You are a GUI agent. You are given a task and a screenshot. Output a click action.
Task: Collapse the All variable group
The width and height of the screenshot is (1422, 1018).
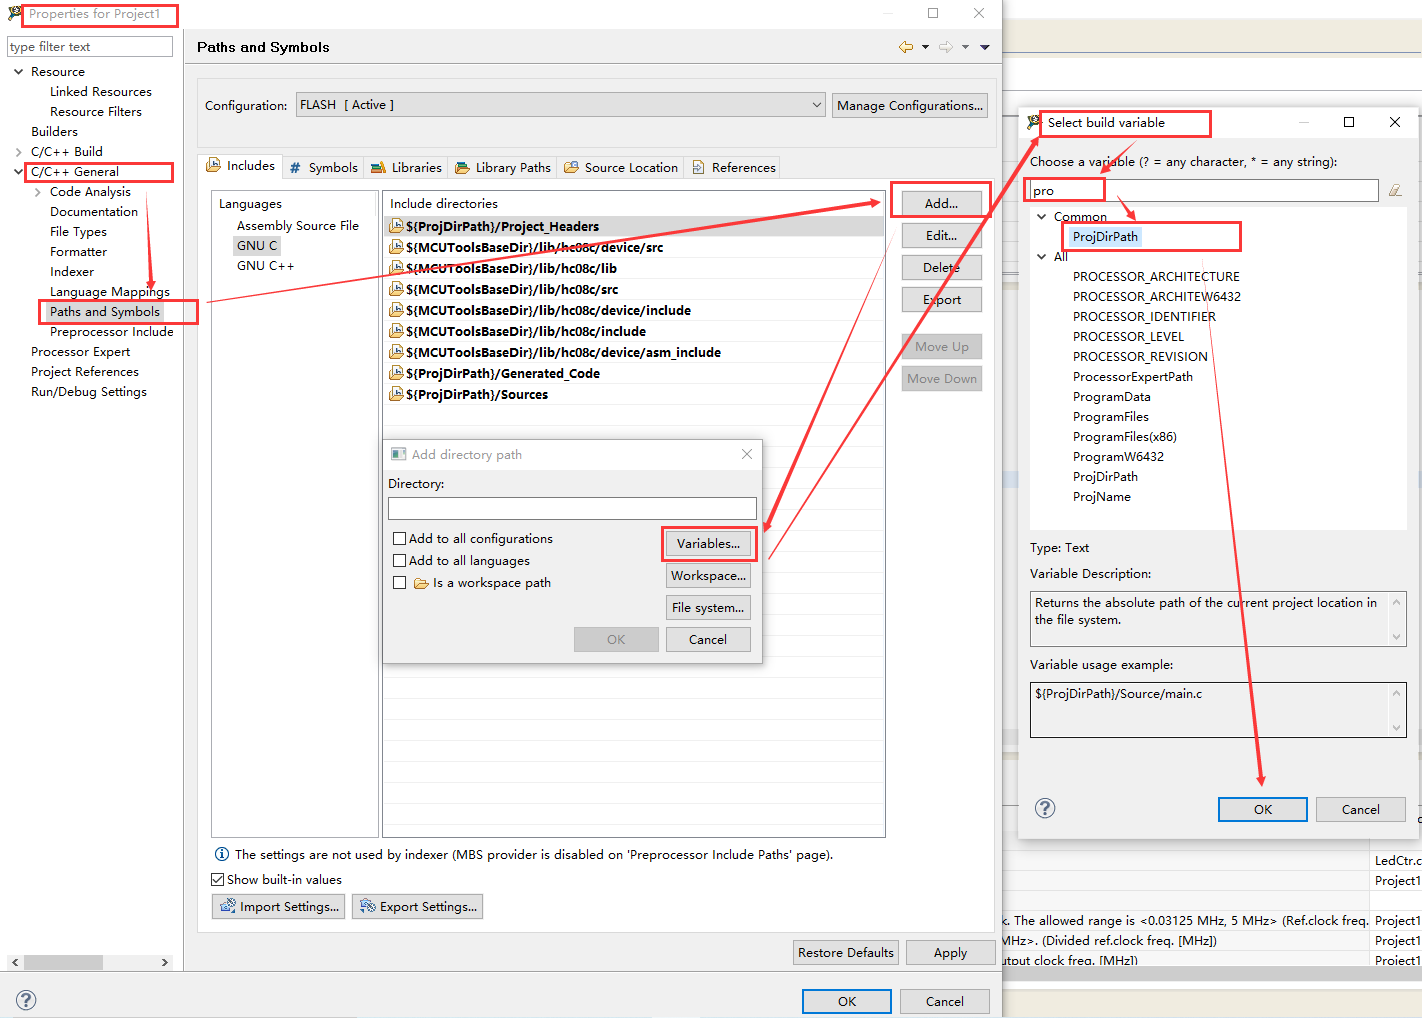click(1041, 256)
